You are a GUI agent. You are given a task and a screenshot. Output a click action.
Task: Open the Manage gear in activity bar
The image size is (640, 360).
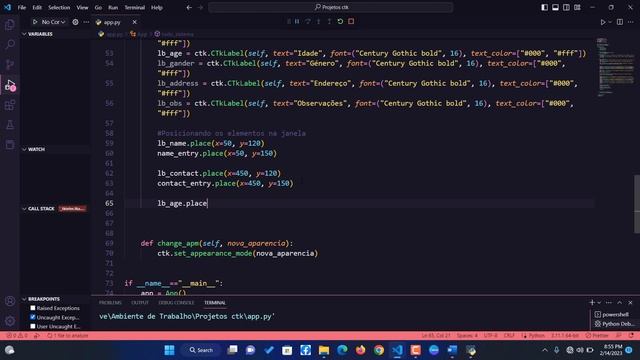point(10,321)
